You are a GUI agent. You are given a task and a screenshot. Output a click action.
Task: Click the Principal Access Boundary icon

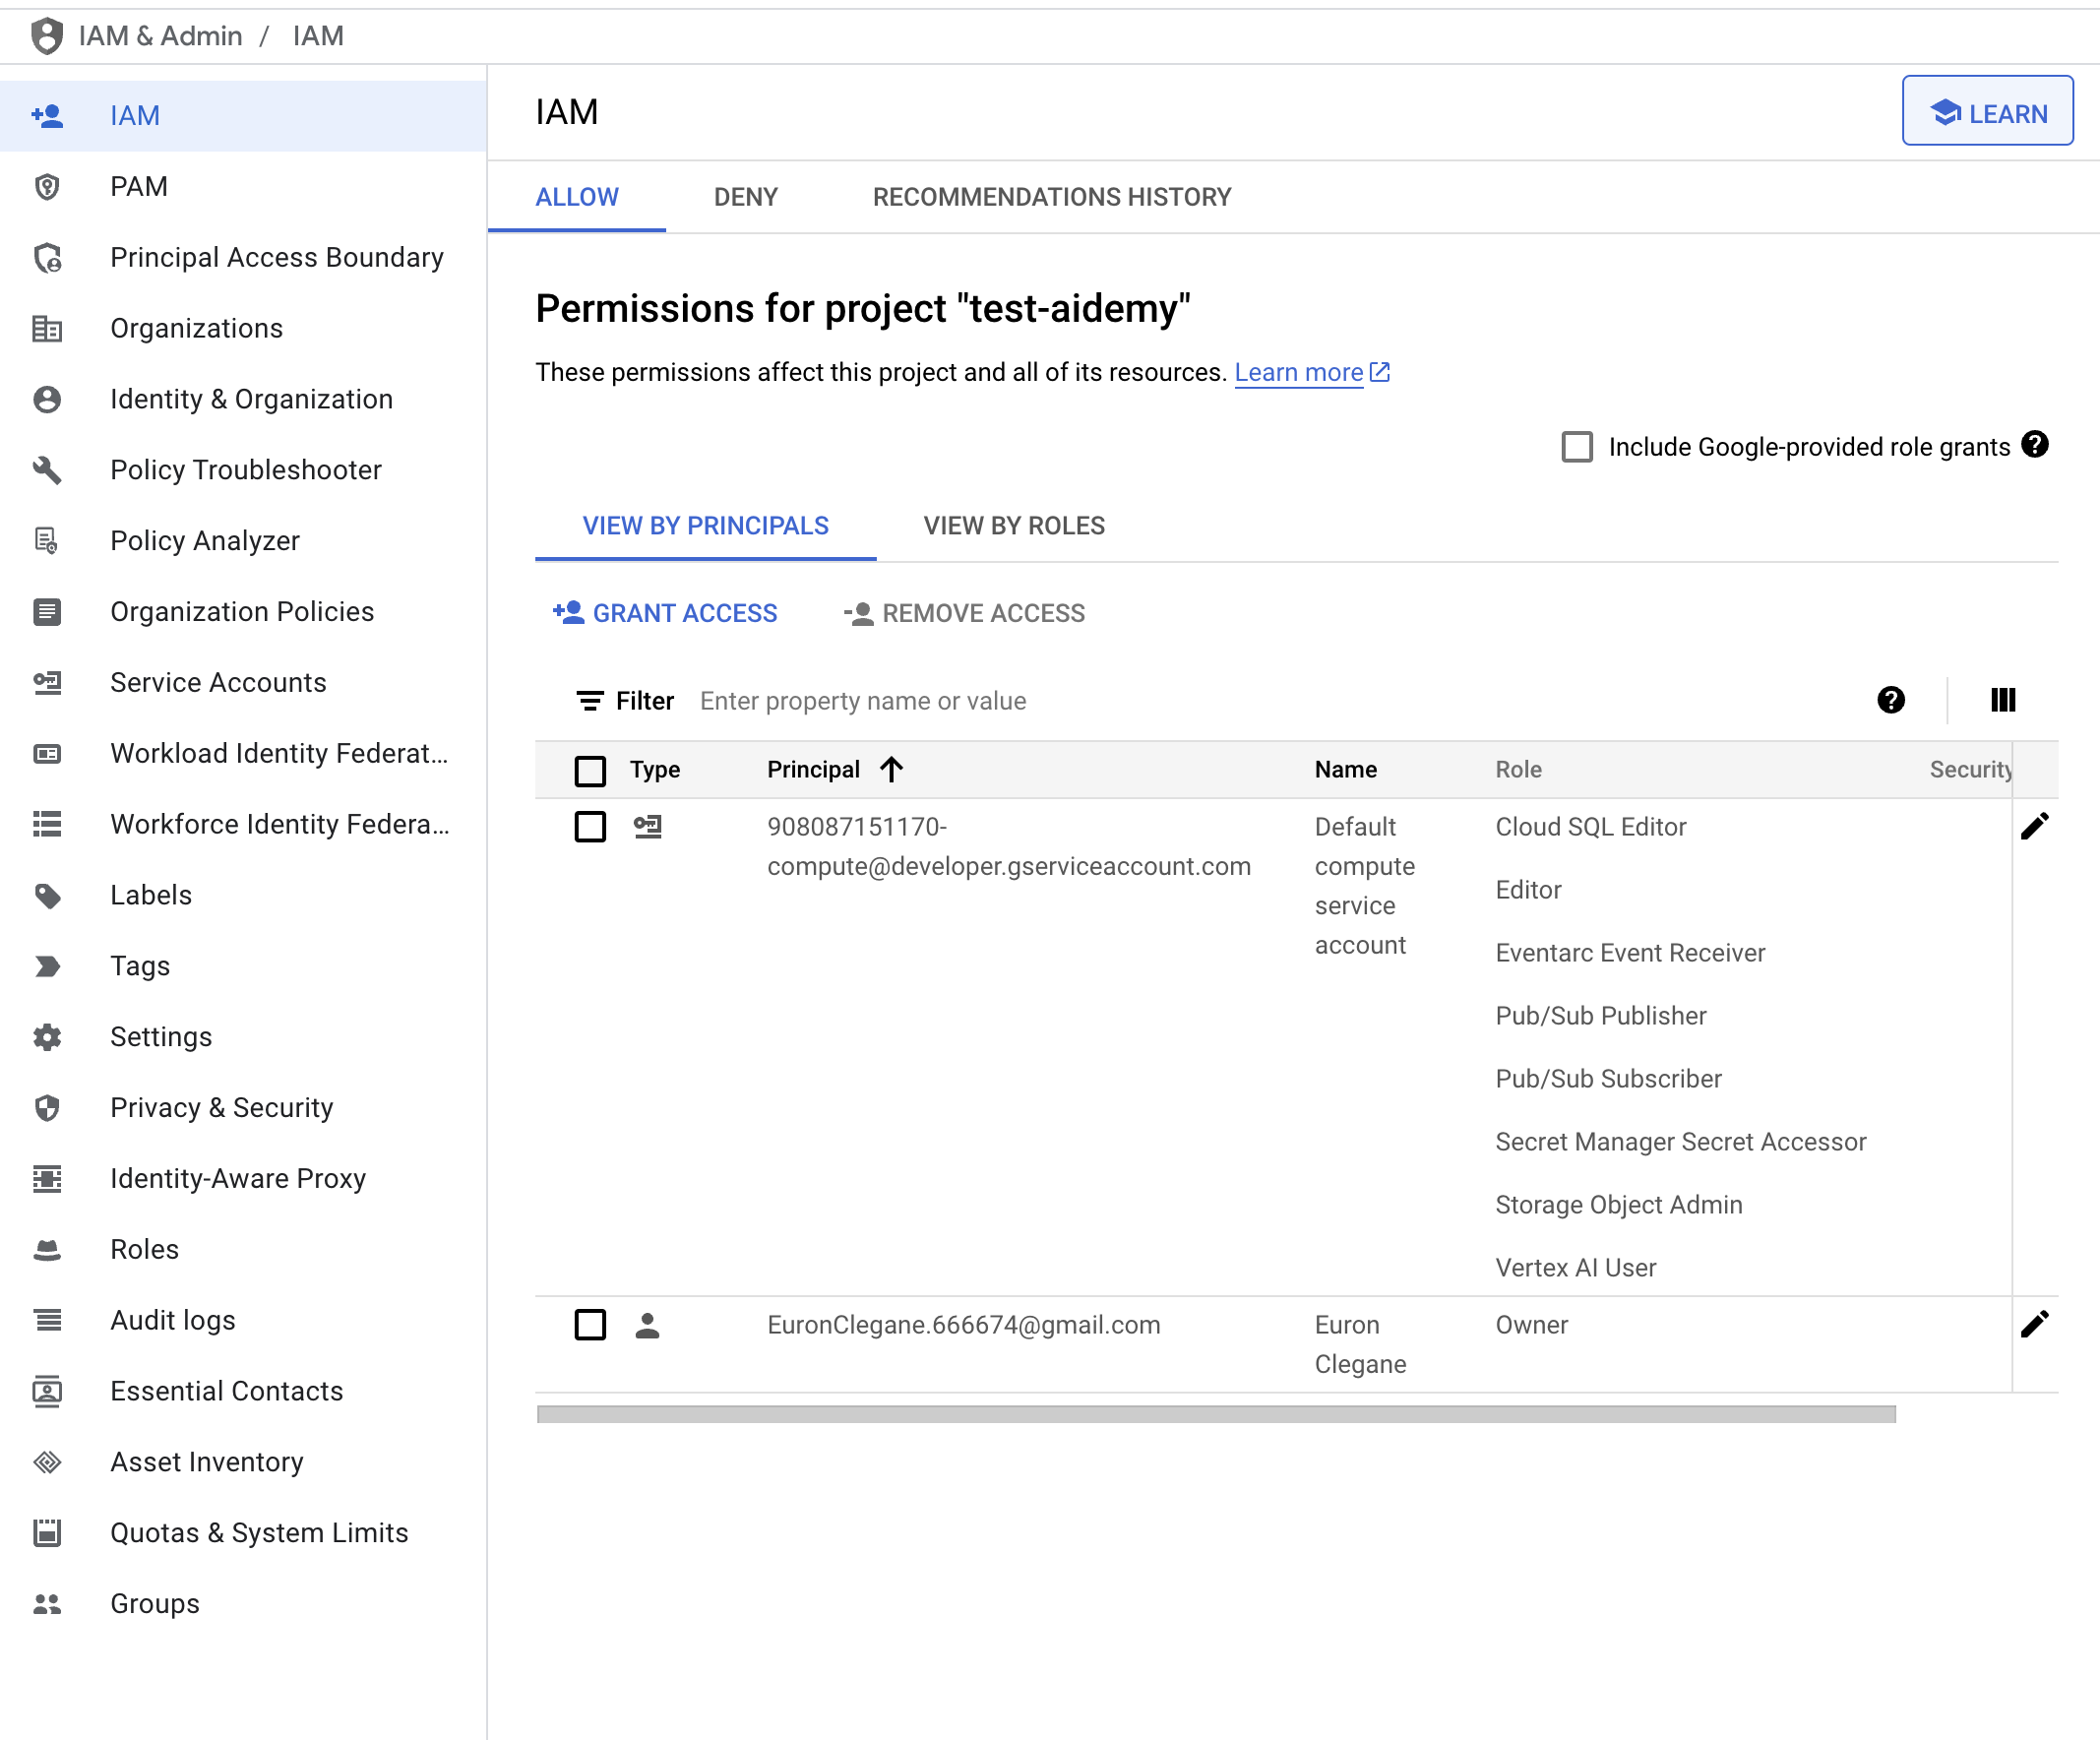tap(49, 256)
